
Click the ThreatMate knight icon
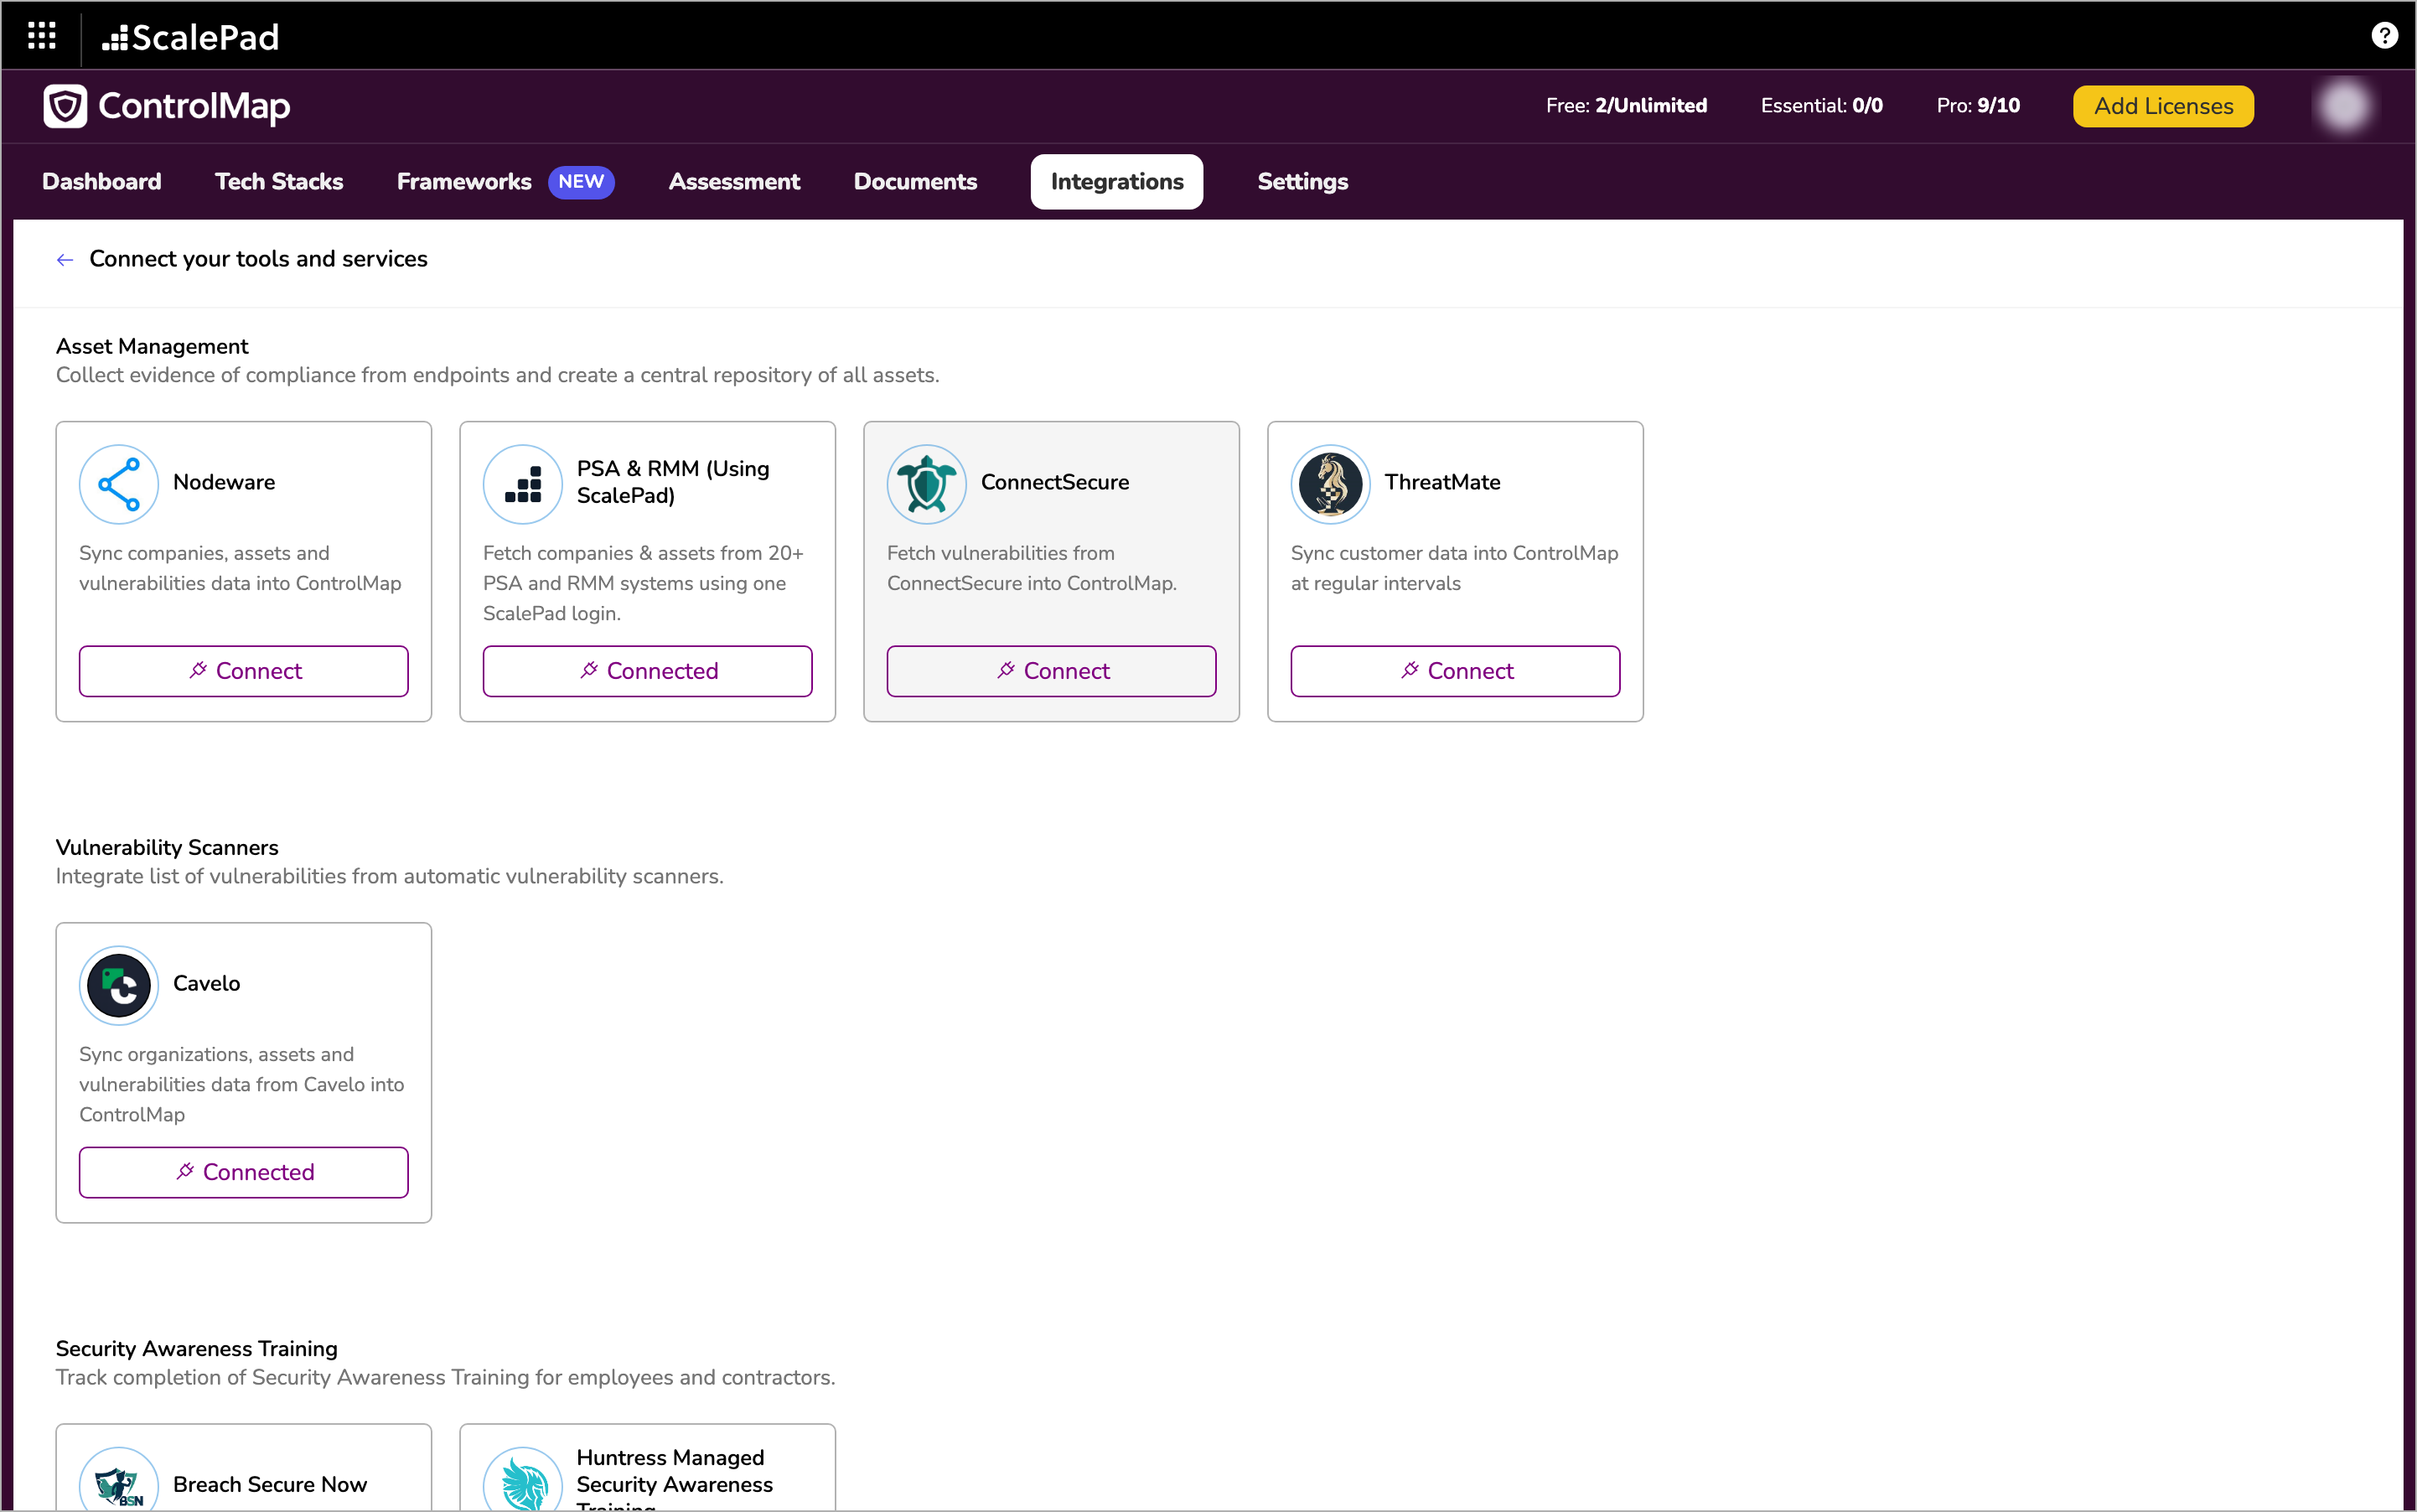tap(1331, 484)
